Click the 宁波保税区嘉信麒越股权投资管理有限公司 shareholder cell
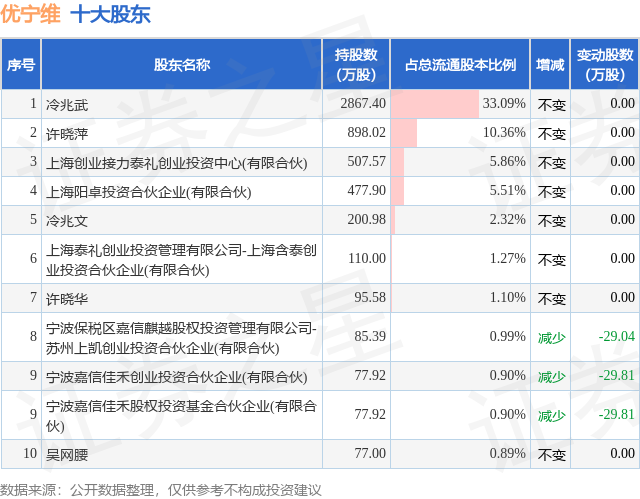Screen dimensions: 640x499 (x=182, y=337)
